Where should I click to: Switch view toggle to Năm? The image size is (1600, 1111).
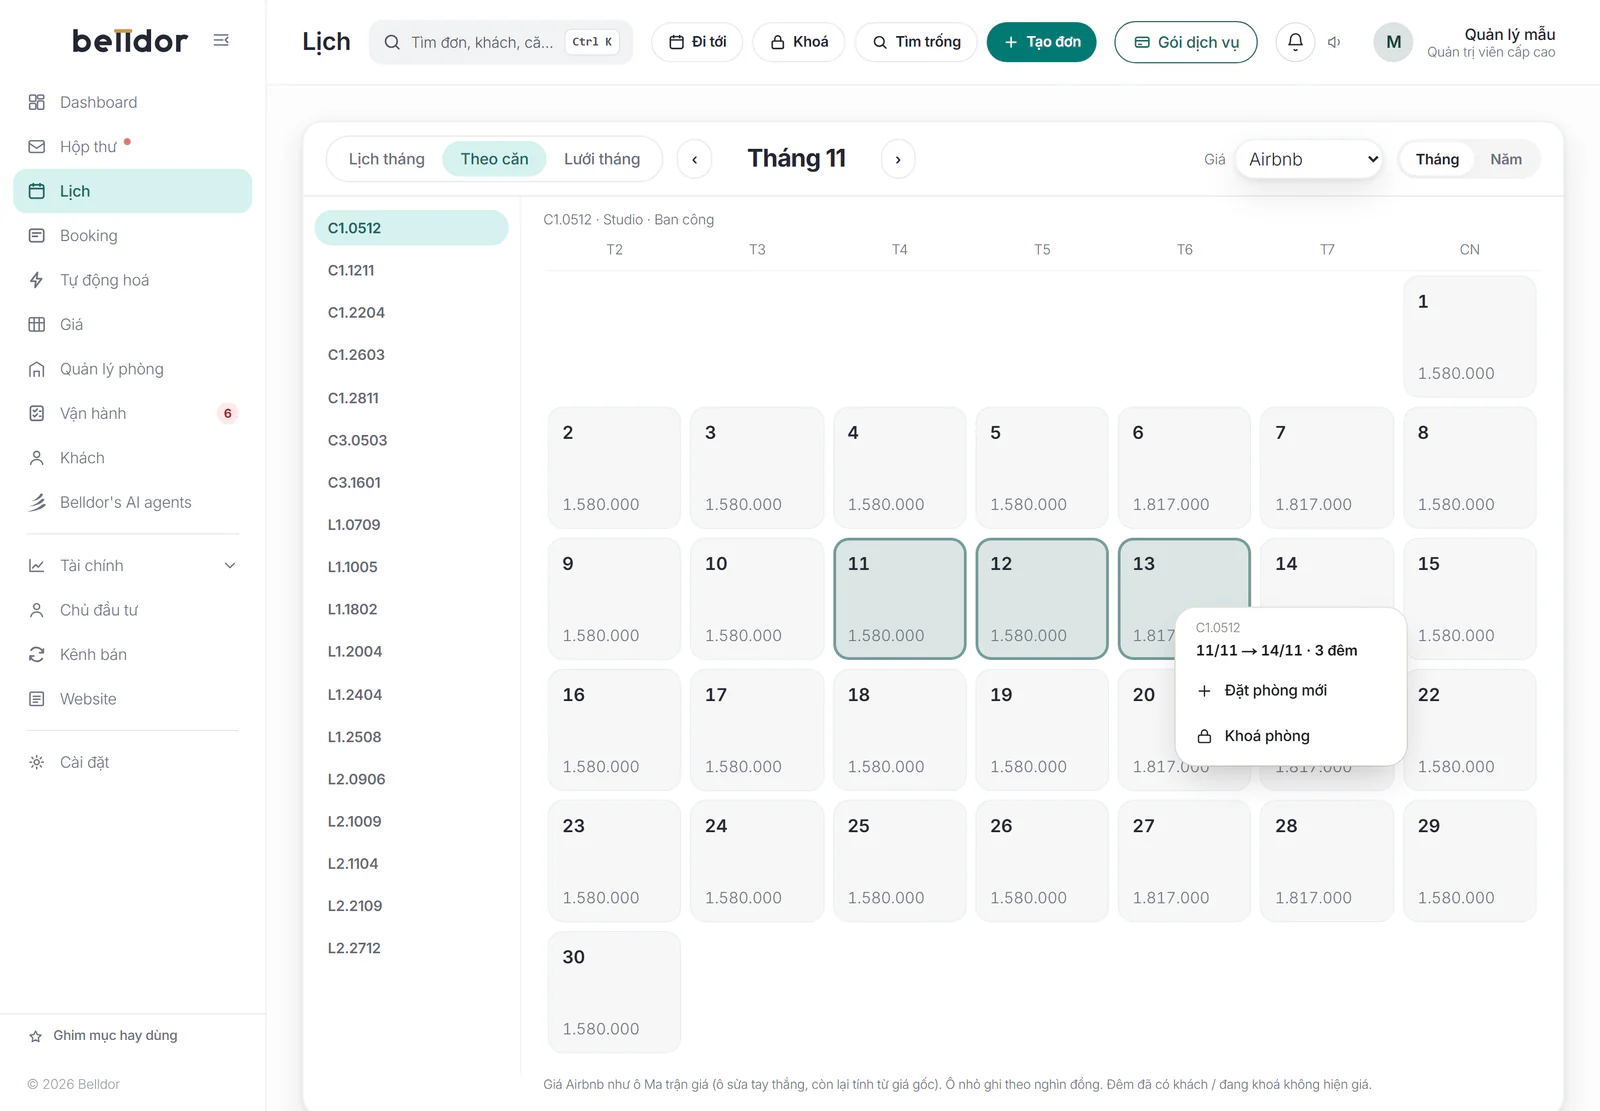tap(1505, 159)
